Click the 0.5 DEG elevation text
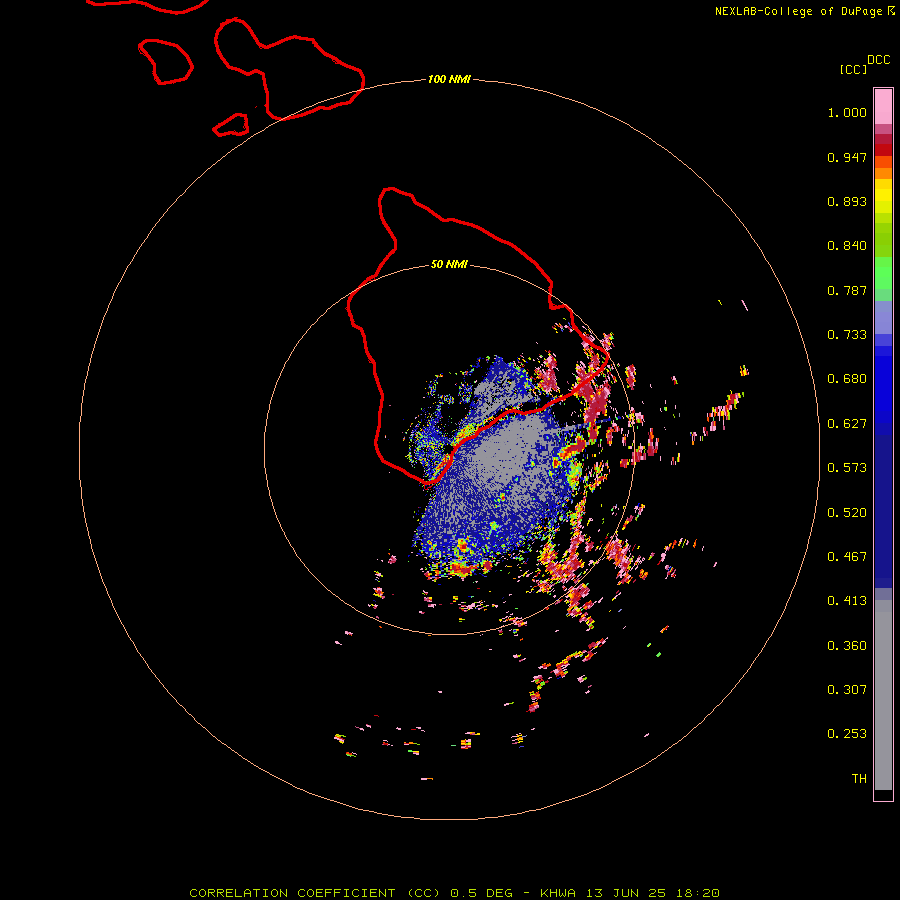 tap(482, 893)
